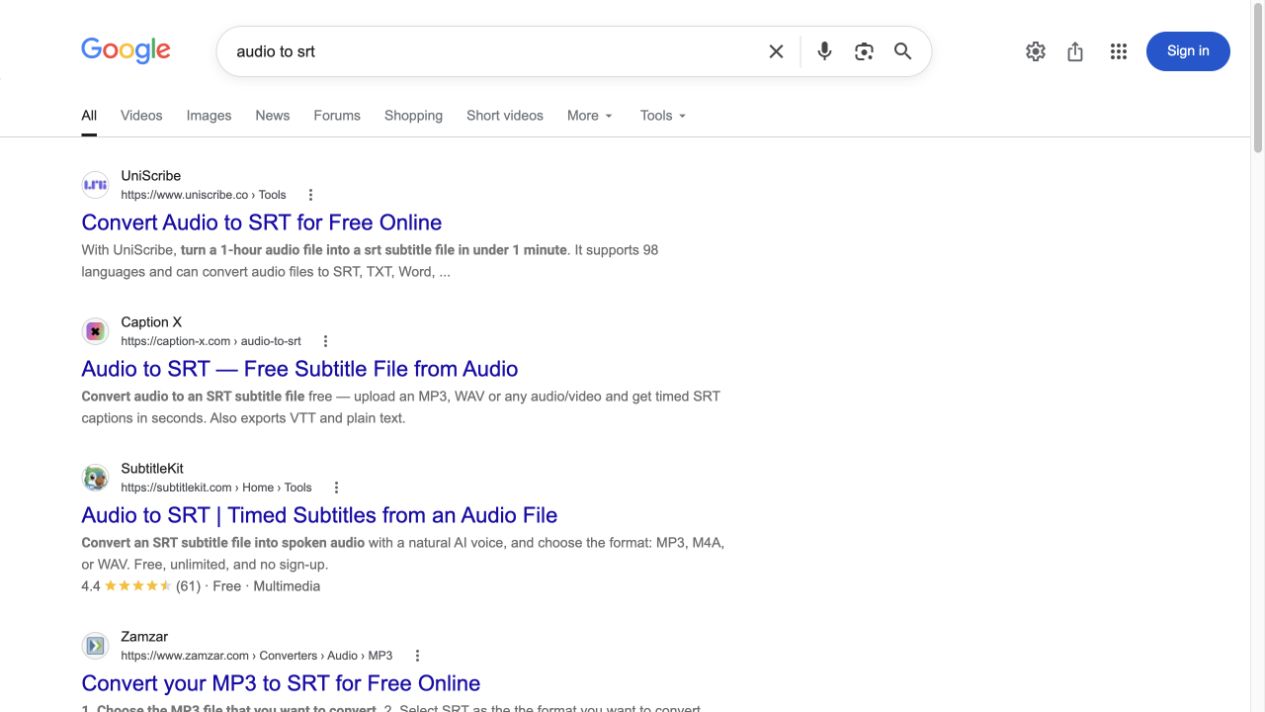Click the Zamzar site name text

click(x=144, y=637)
